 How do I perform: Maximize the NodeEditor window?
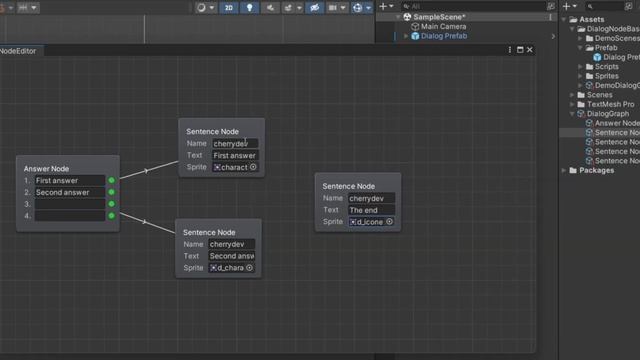[520, 50]
